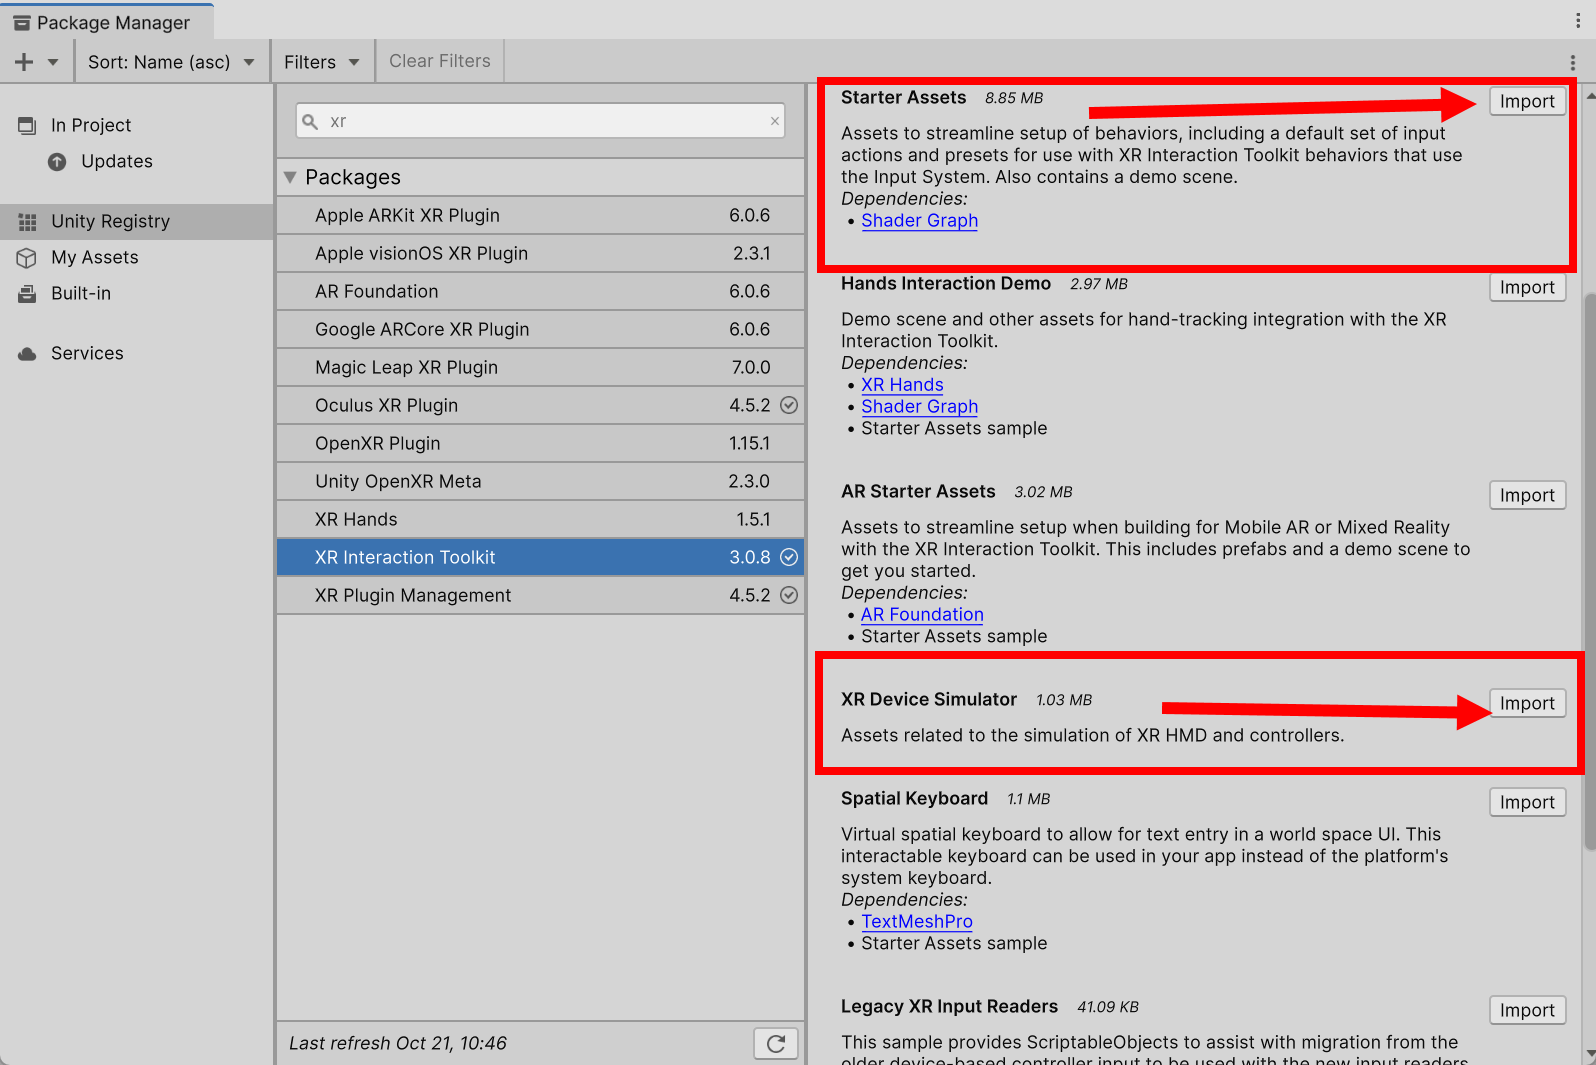Click the package search field
Viewport: 1596px width, 1065px height.
[540, 121]
